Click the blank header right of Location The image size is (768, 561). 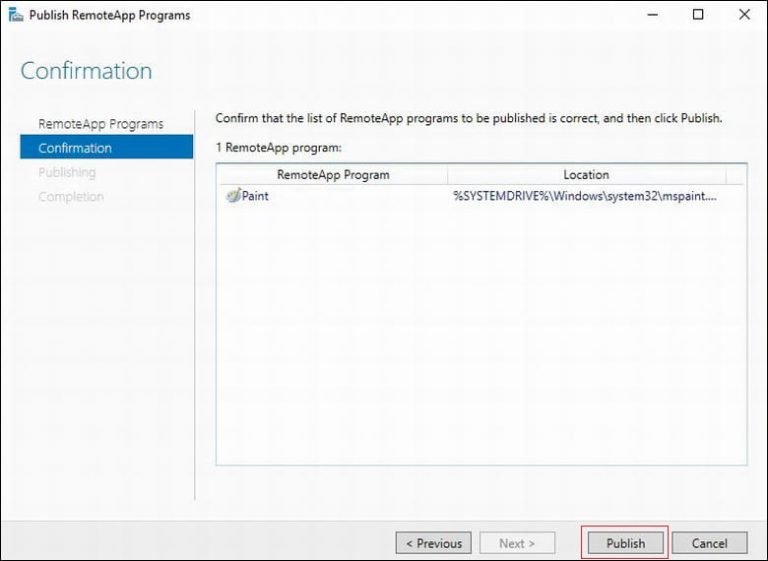point(735,175)
